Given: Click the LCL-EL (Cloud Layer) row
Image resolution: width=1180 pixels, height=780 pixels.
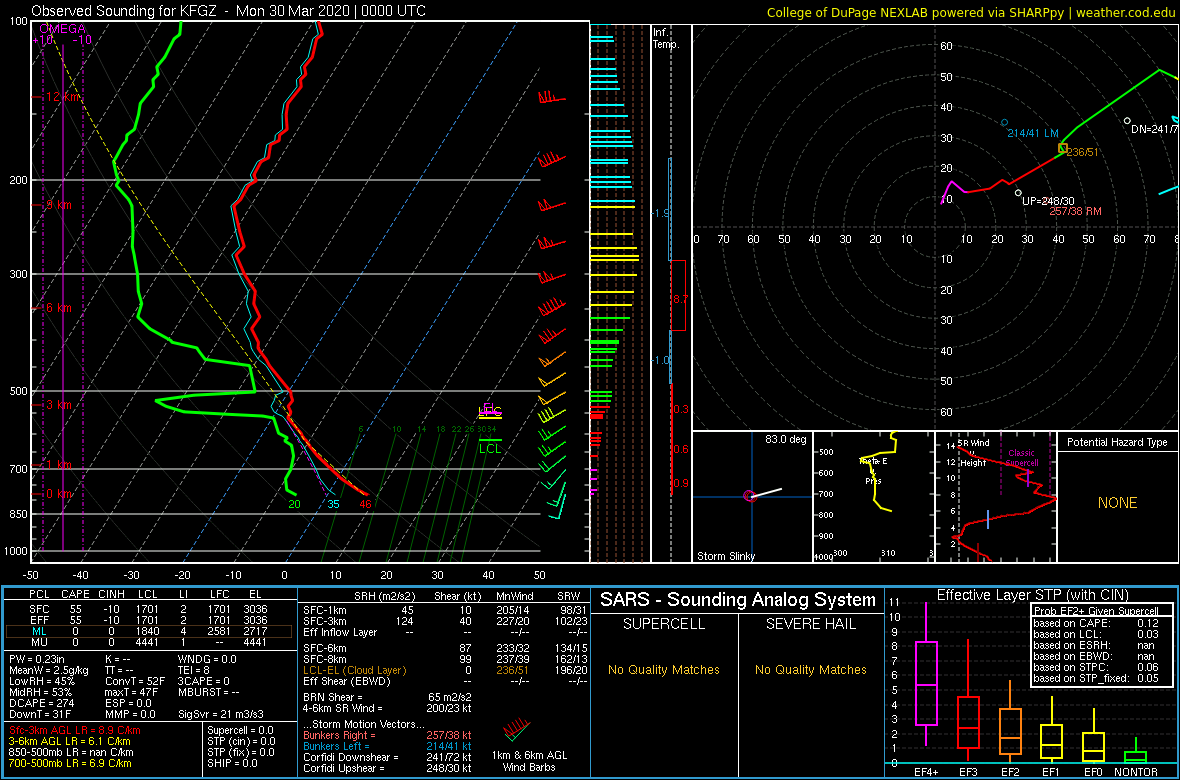Looking at the screenshot, I should (445, 670).
